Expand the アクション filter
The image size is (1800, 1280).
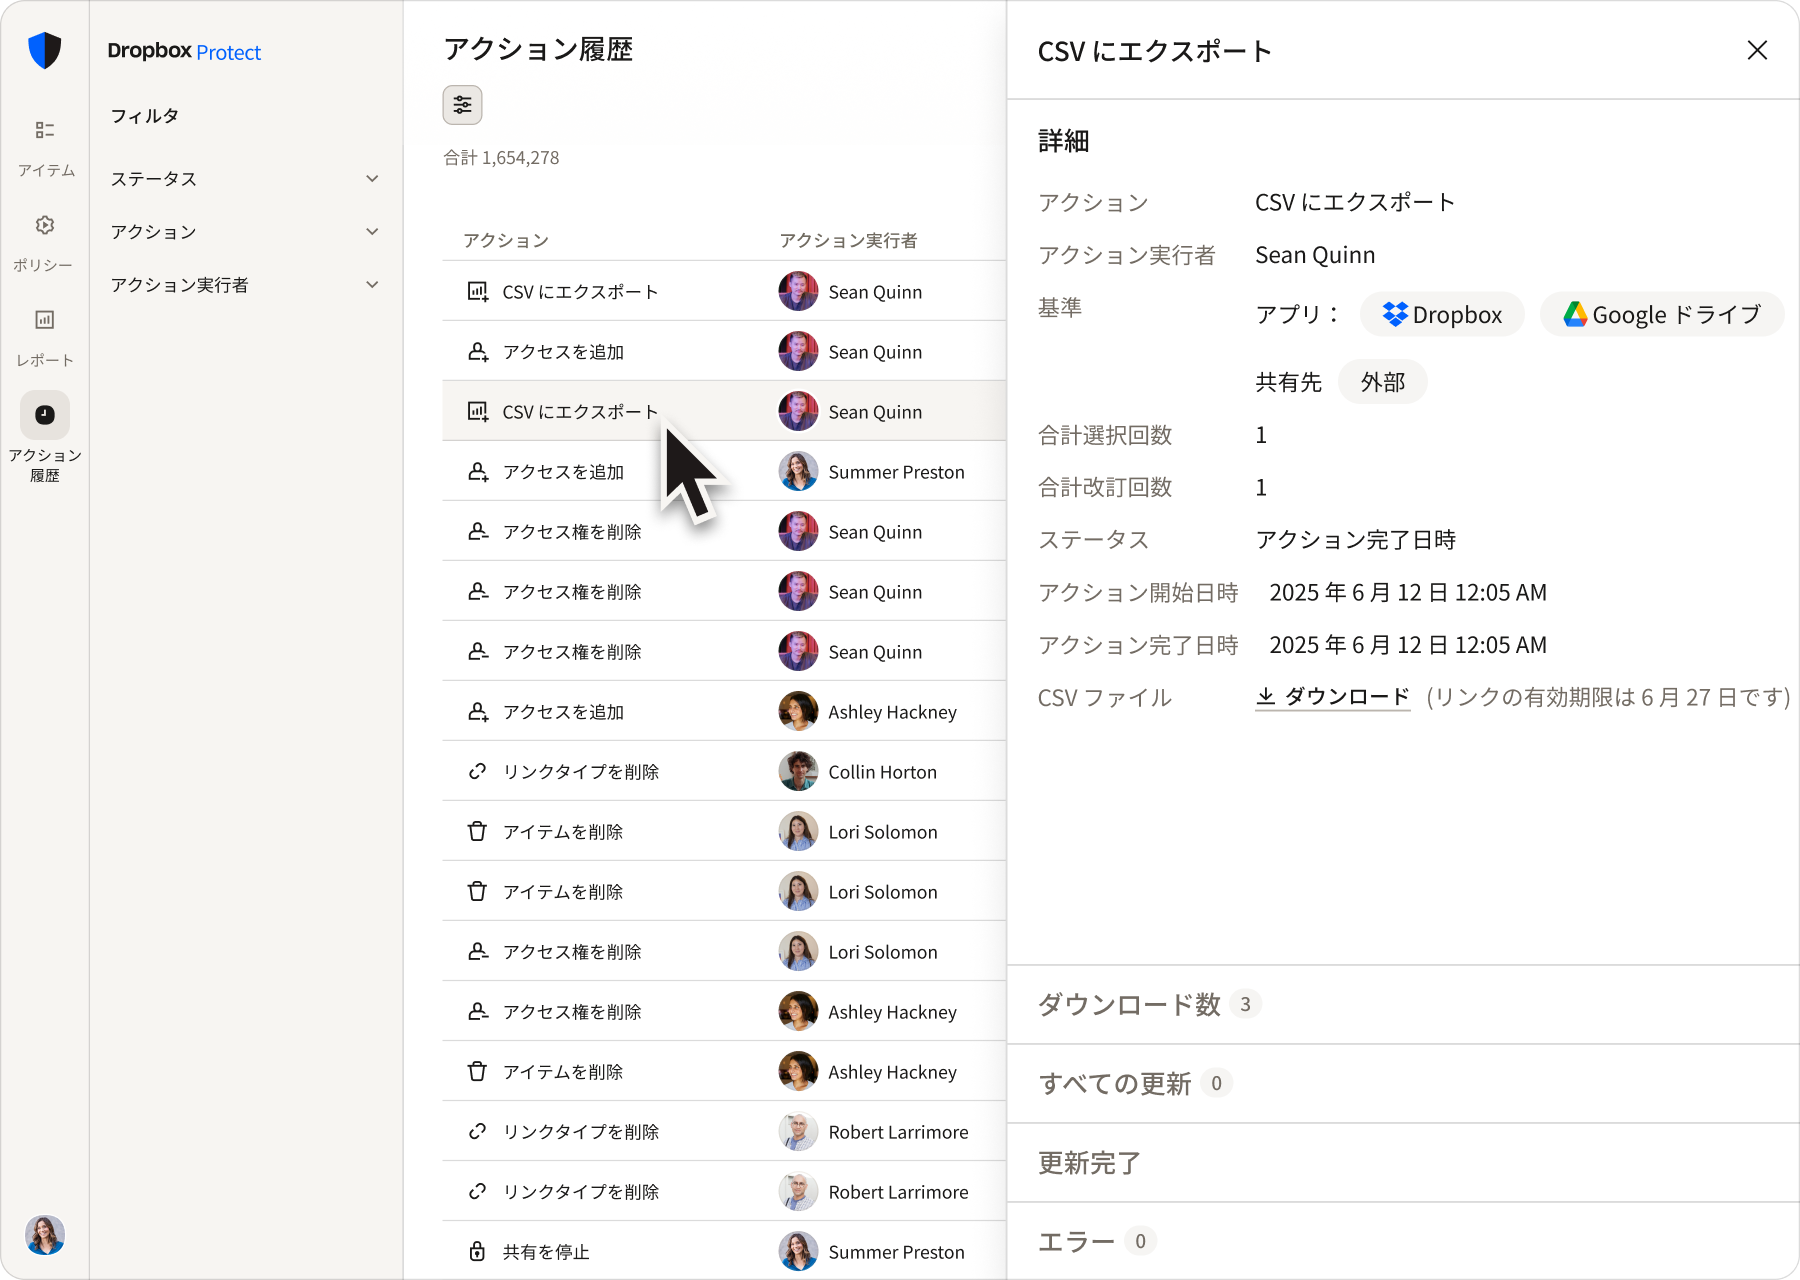click(x=245, y=232)
